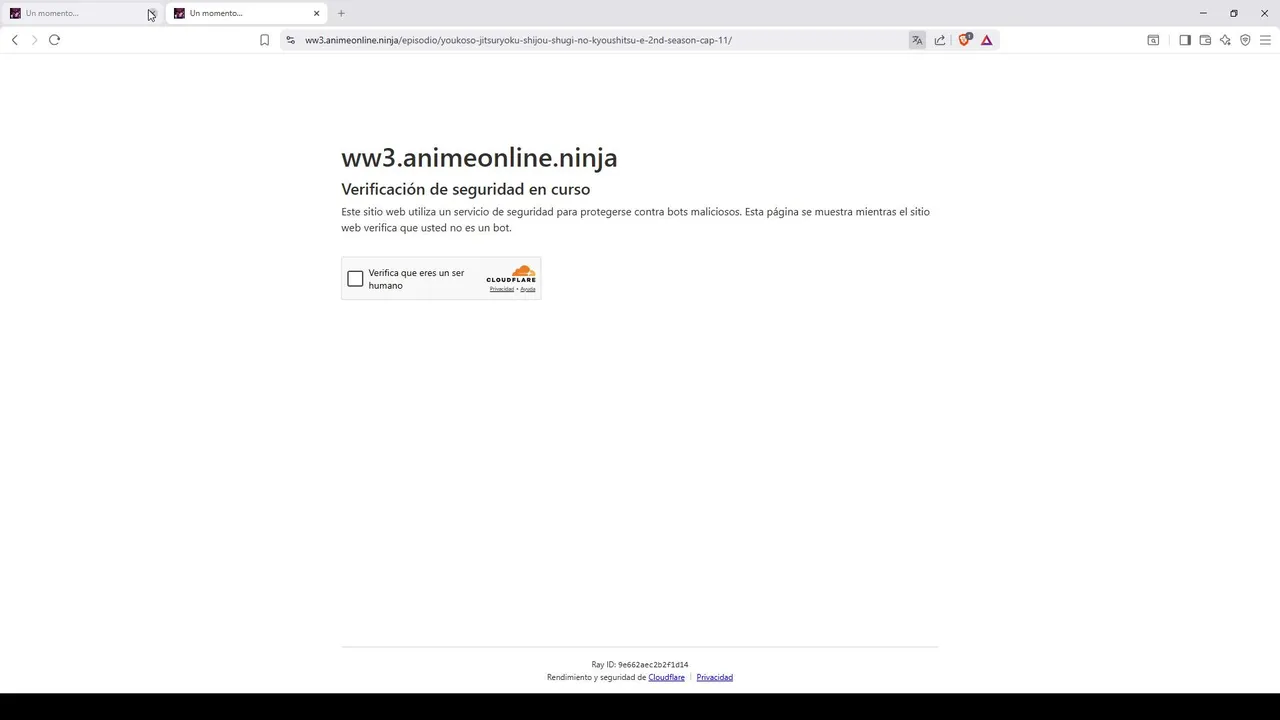Click the tab search icon in toolbar
Screen dimensions: 1280x720
(1153, 40)
